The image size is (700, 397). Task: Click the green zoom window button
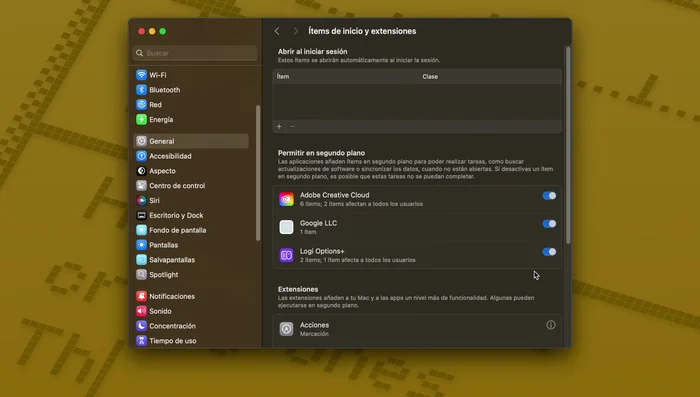coord(163,31)
